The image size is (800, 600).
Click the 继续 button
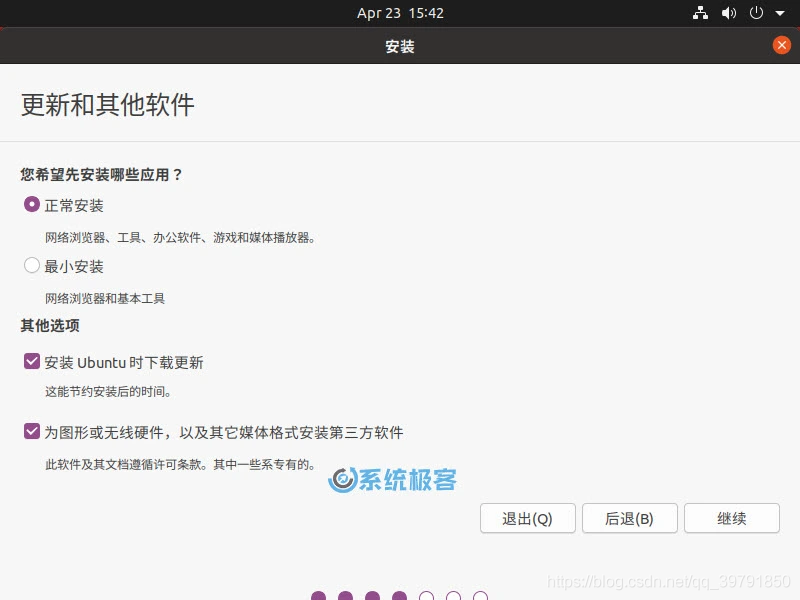732,518
